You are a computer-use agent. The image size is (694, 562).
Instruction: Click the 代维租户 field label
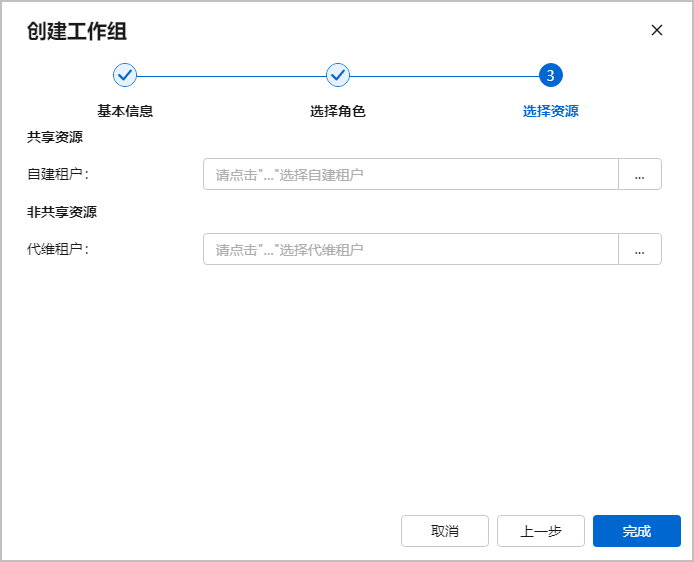[x=58, y=249]
